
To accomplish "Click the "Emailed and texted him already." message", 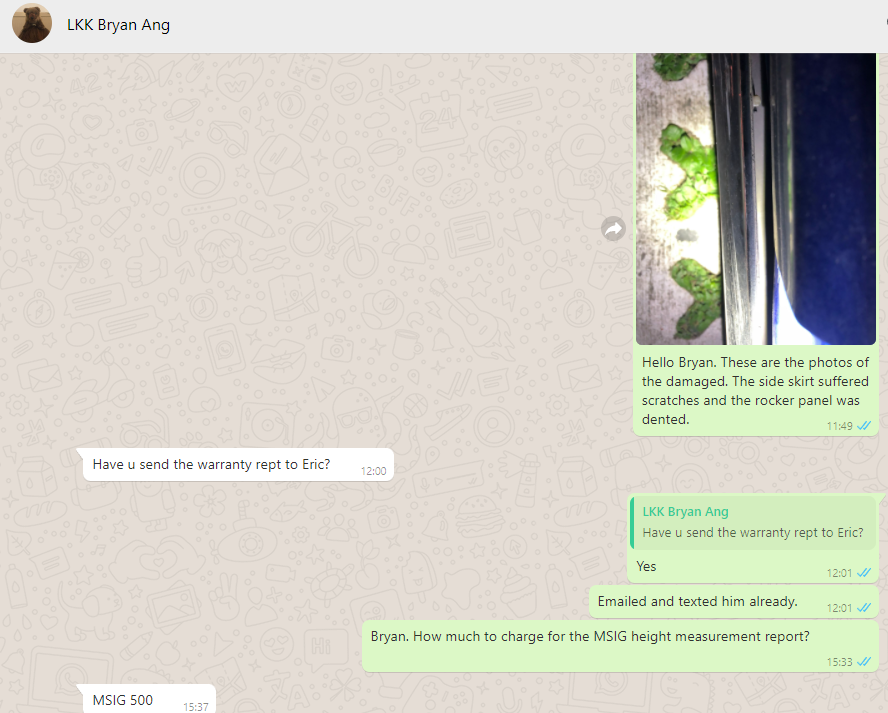I will pyautogui.click(x=697, y=601).
